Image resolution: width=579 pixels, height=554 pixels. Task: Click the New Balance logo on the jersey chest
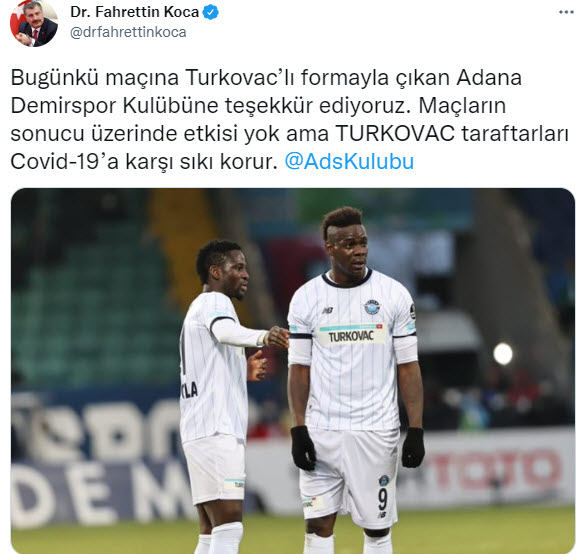[328, 311]
